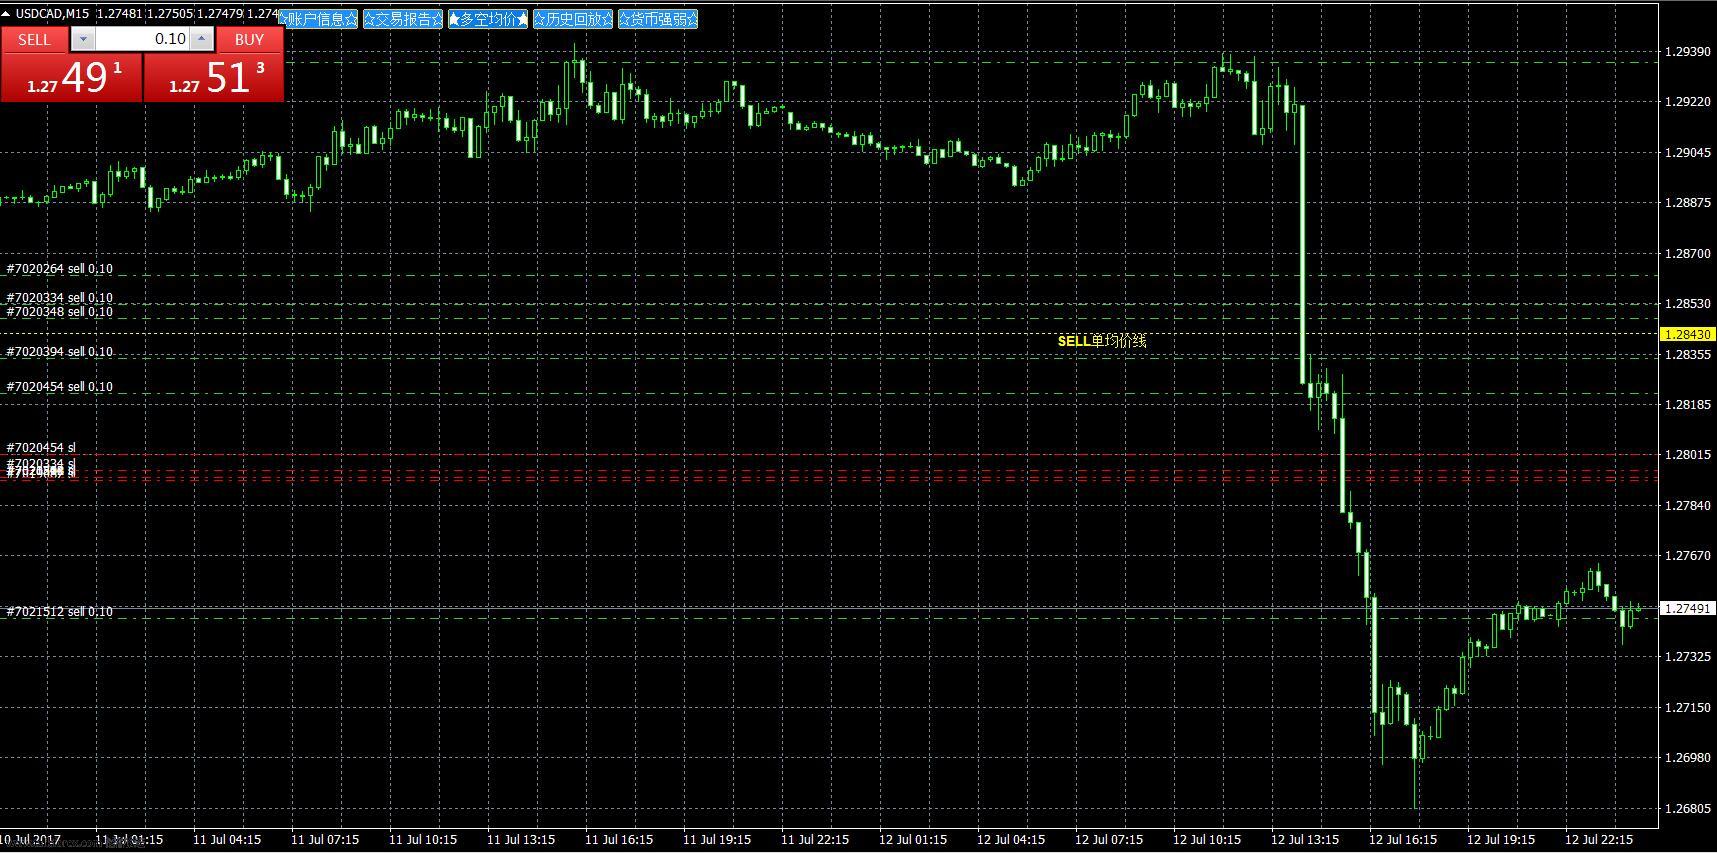Click the 12 Jul 13:15 time label

pos(1305,839)
